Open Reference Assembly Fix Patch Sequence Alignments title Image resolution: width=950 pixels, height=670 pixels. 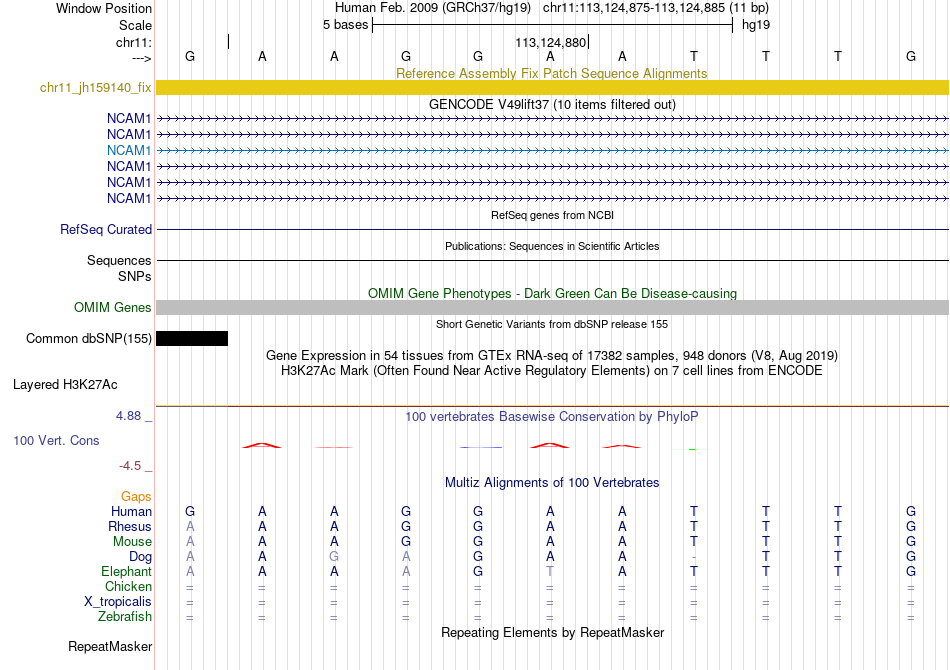click(551, 73)
